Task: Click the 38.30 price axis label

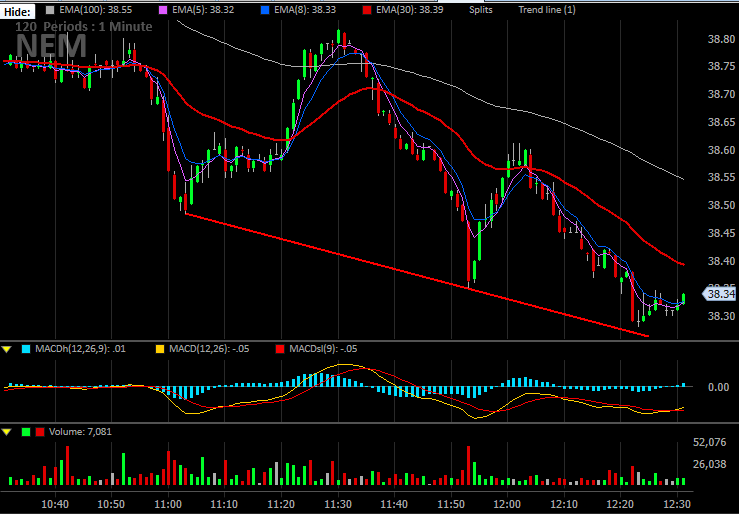Action: coord(721,316)
